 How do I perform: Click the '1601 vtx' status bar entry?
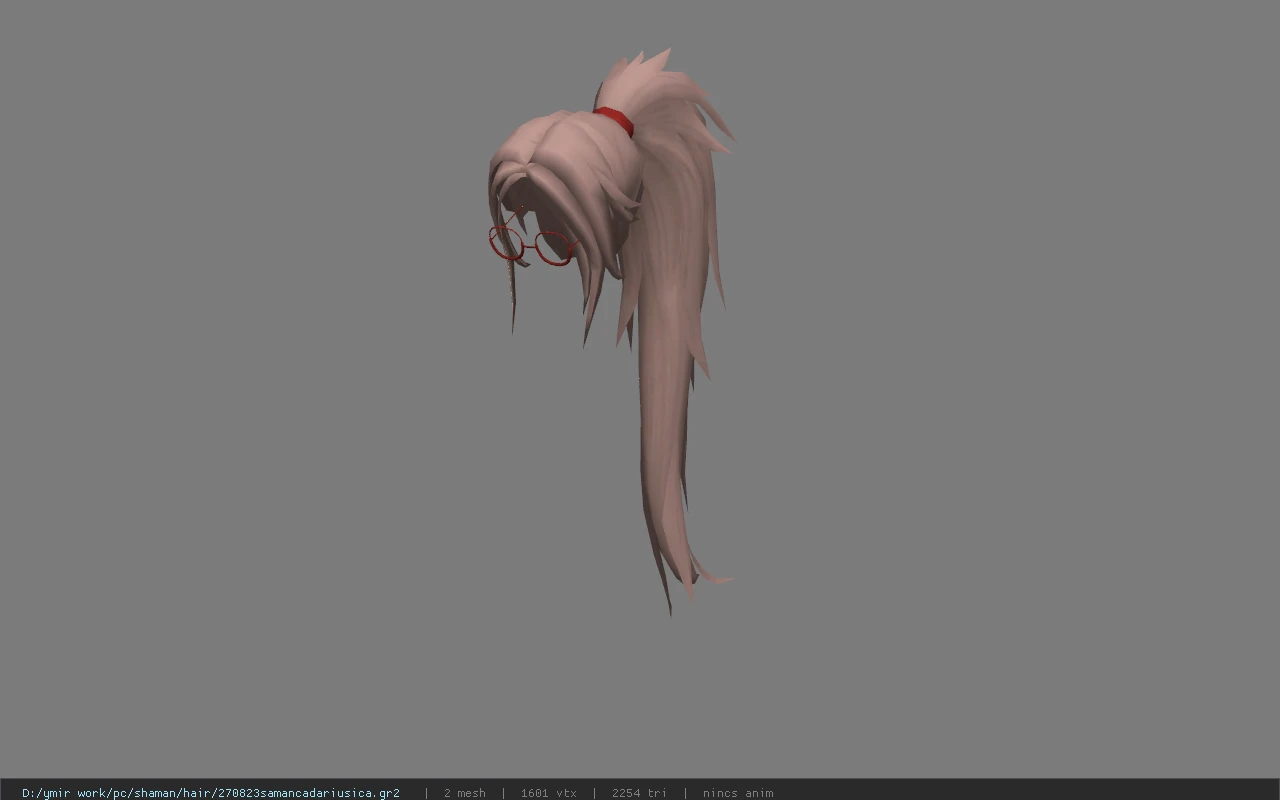pos(548,793)
